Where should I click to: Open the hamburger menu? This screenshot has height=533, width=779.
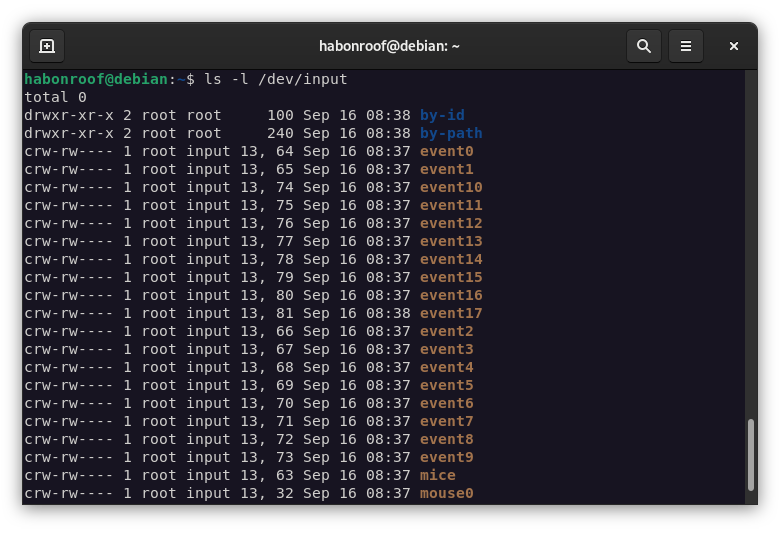click(686, 46)
